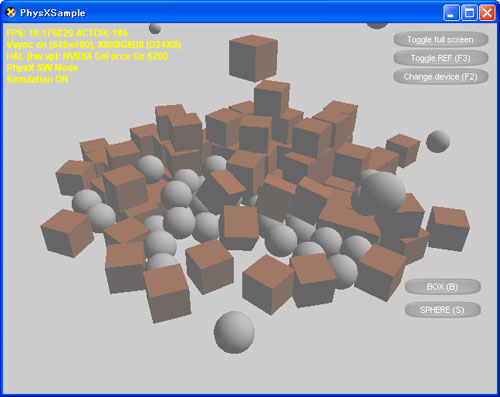Click the Simulation ON text
500x397 pixels.
point(37,79)
